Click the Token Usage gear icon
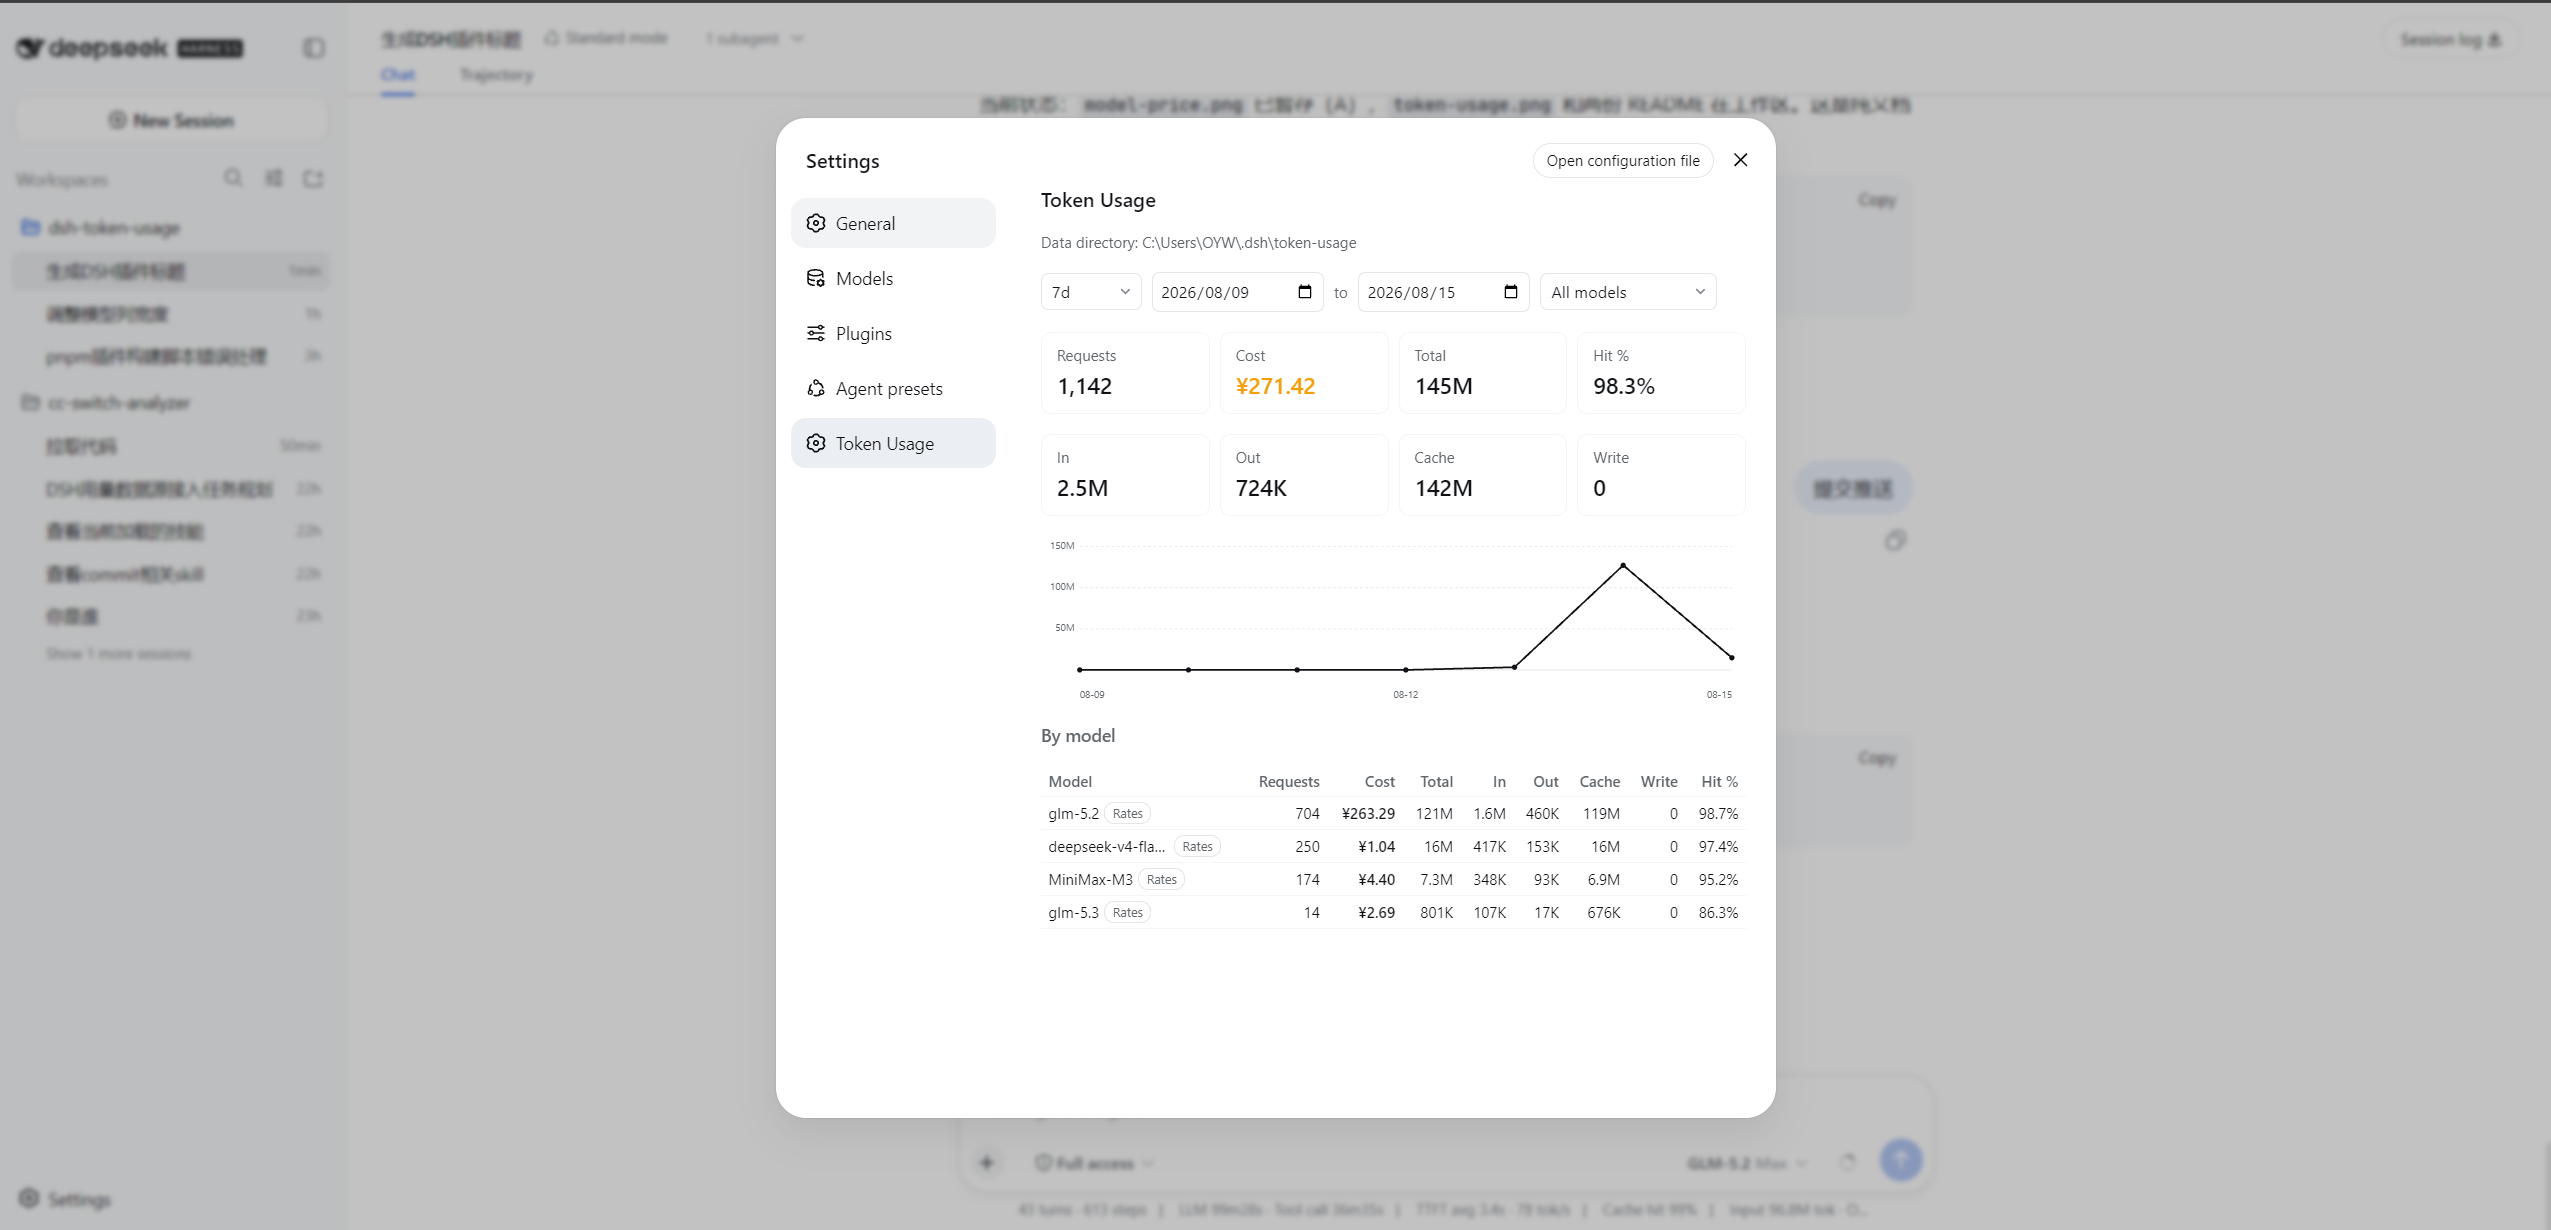The width and height of the screenshot is (2551, 1230). click(x=816, y=443)
